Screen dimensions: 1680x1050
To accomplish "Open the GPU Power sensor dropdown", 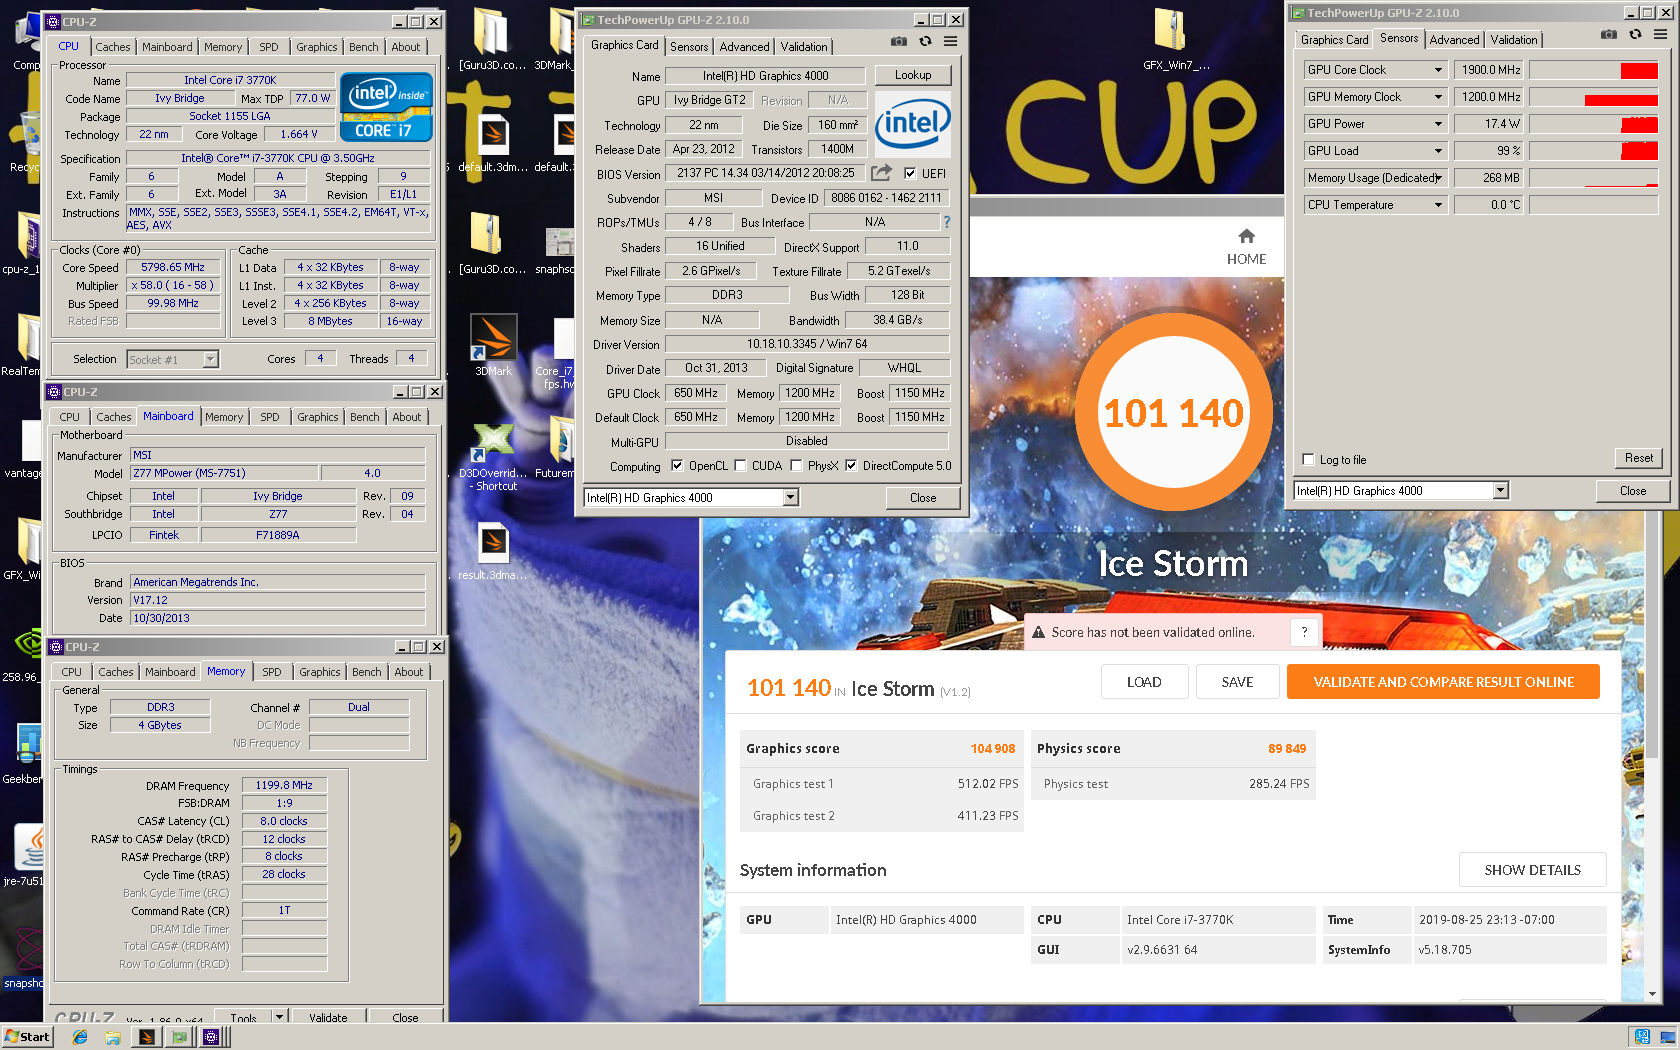I will [x=1438, y=124].
